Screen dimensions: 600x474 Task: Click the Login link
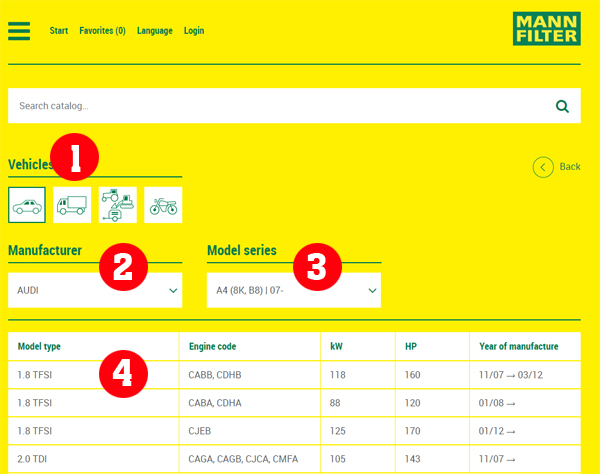pyautogui.click(x=194, y=31)
